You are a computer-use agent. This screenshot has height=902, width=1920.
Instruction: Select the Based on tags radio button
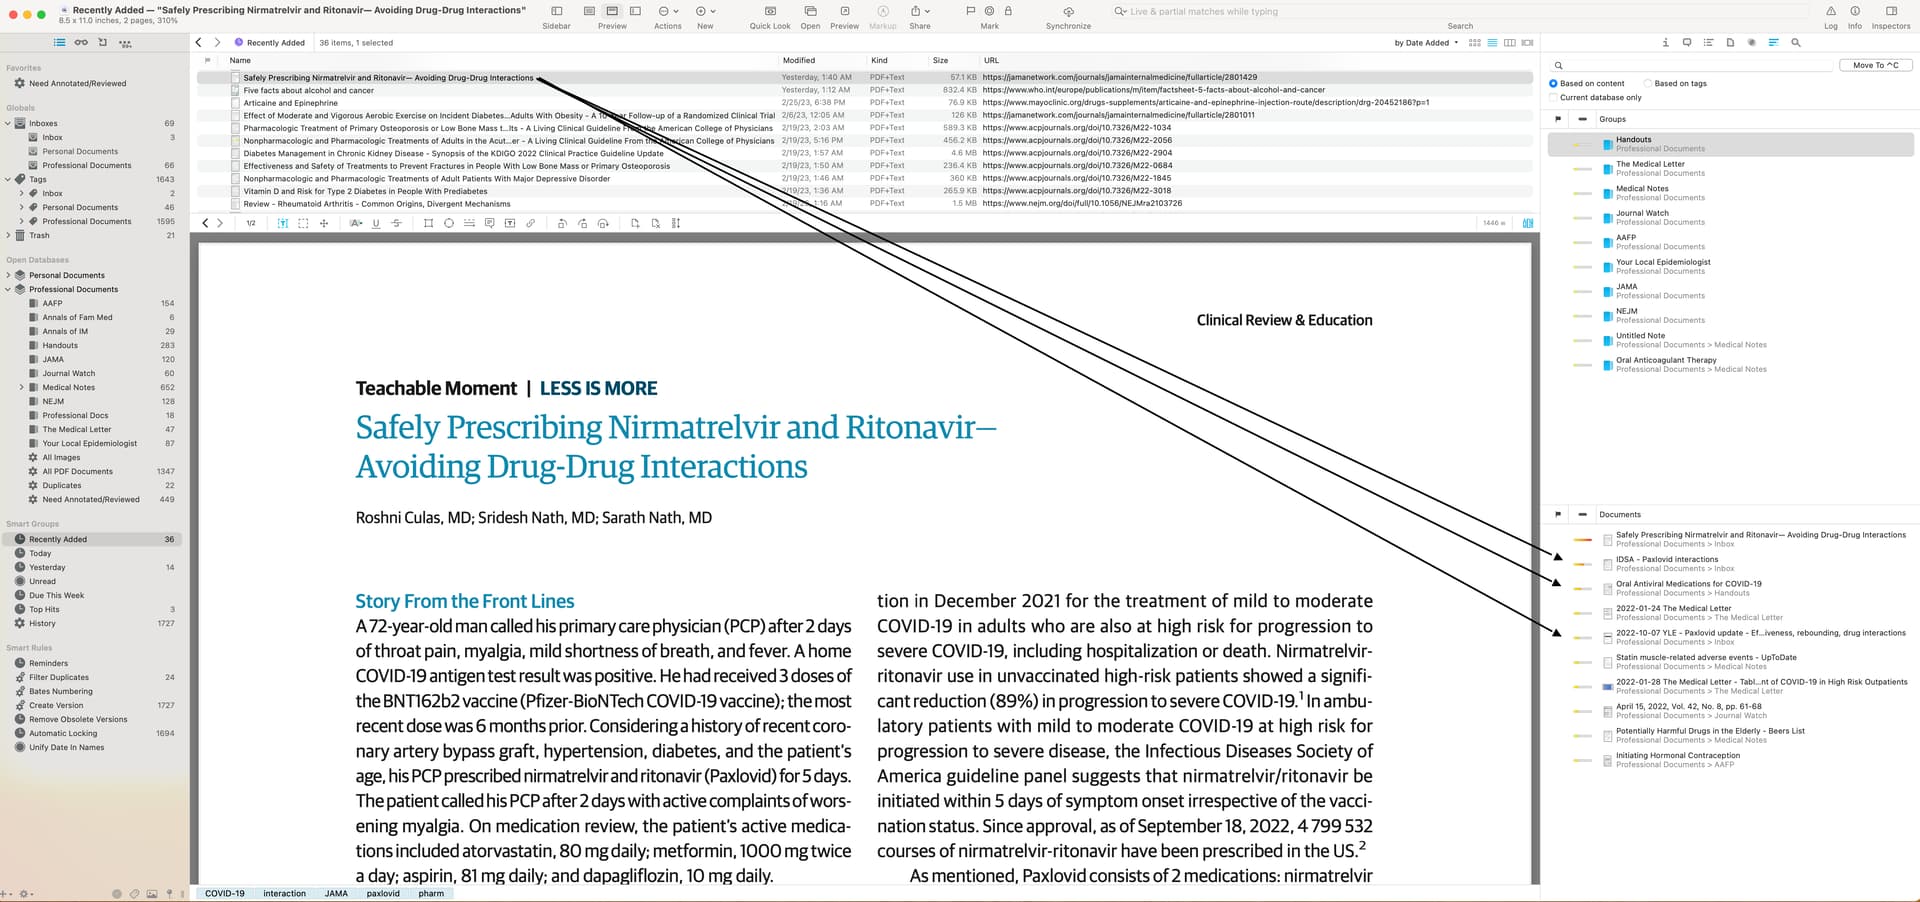tap(1650, 83)
